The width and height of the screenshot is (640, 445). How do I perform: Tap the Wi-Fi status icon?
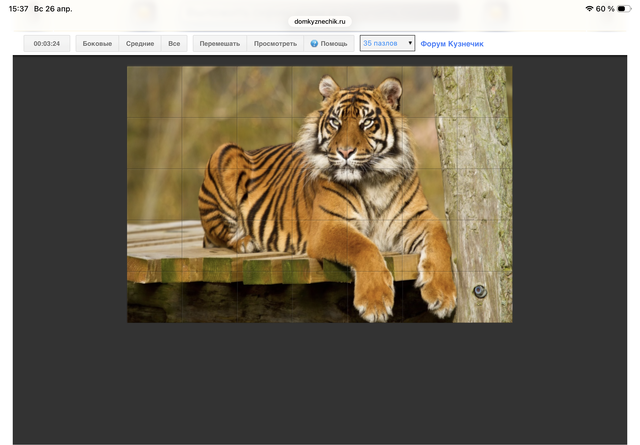coord(589,9)
